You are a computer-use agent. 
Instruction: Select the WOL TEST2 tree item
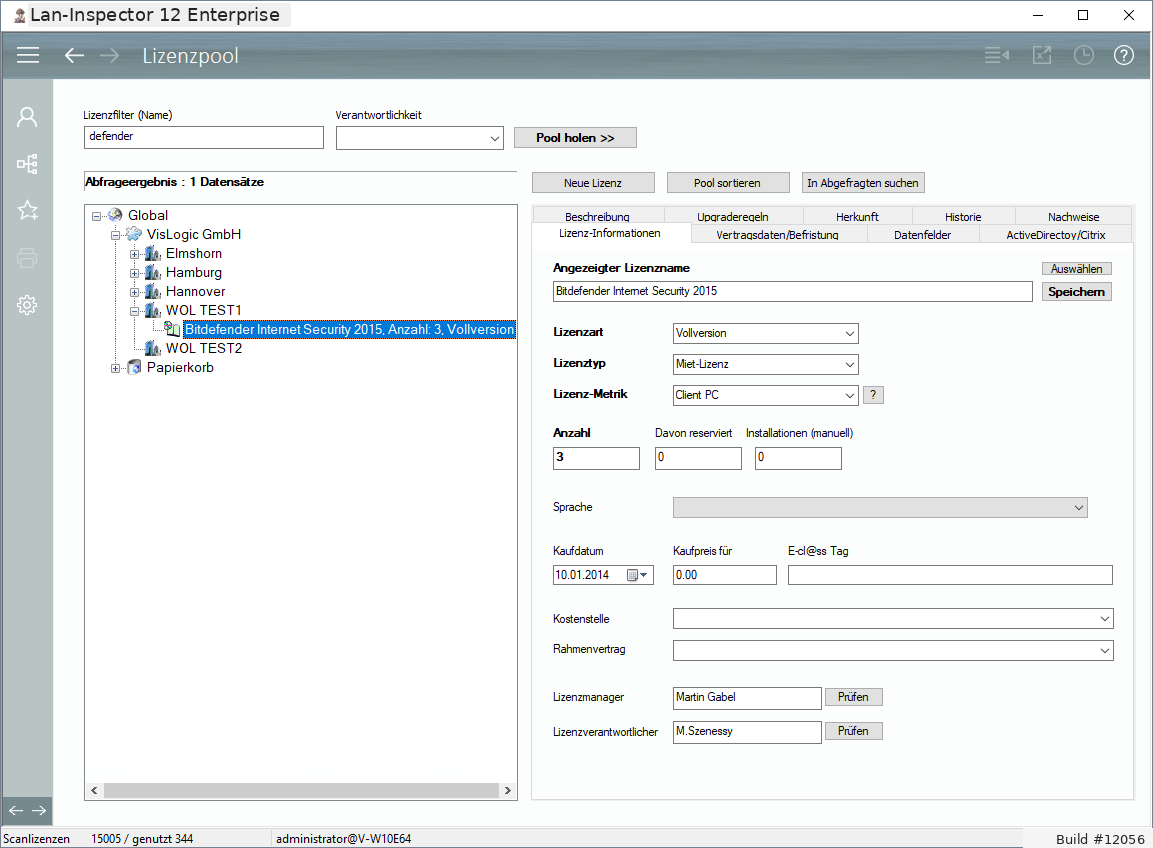point(204,349)
